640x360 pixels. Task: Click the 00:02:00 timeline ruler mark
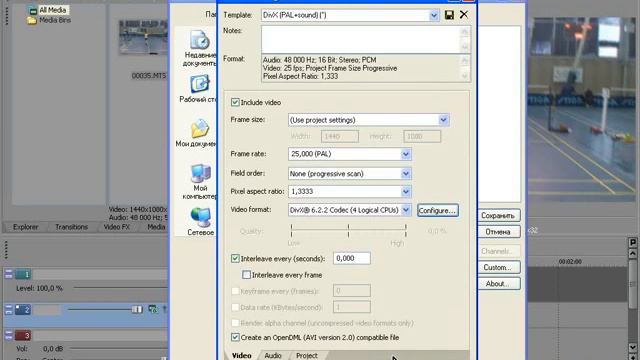pos(570,262)
